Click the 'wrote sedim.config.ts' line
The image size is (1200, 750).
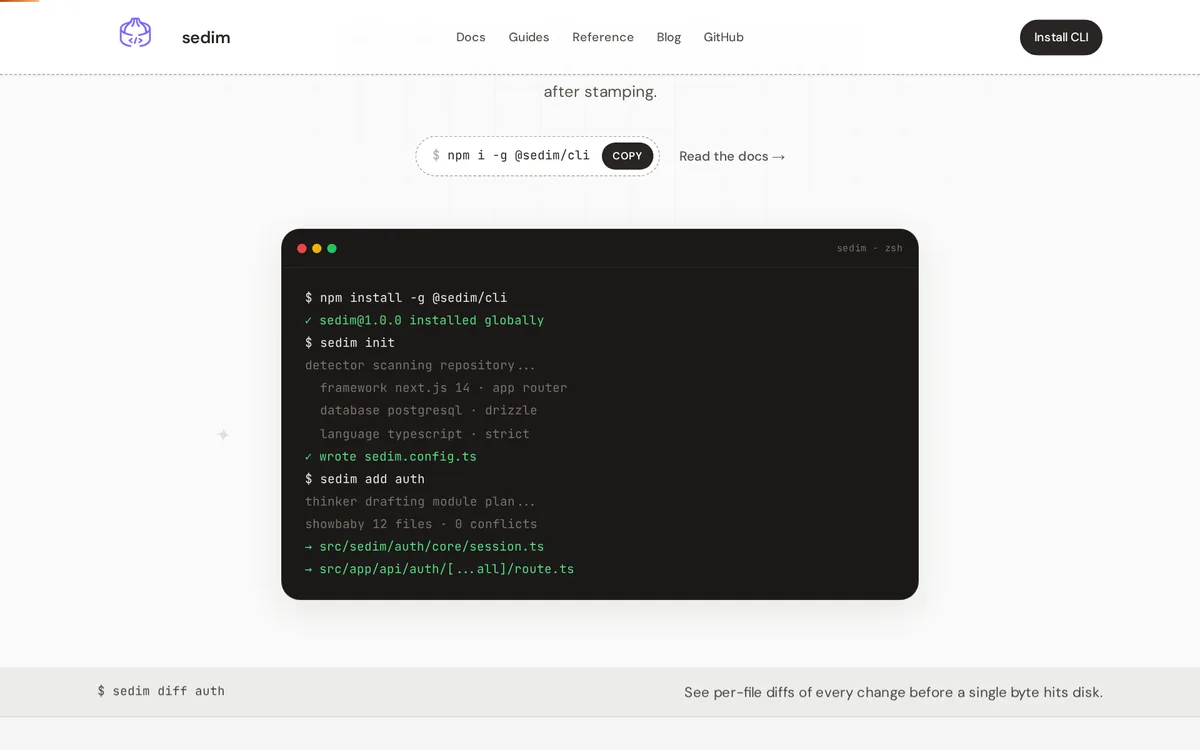tap(391, 456)
